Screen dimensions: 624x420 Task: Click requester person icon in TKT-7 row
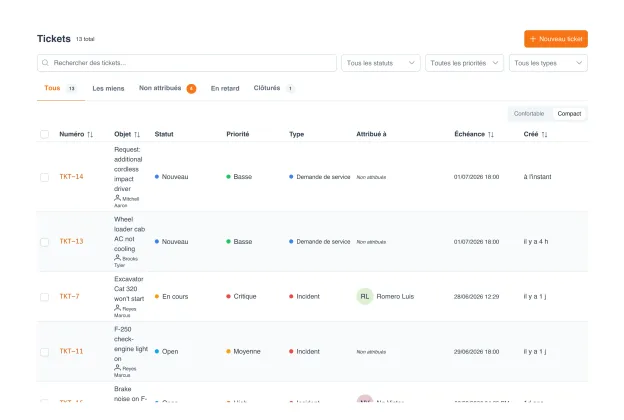117,308
